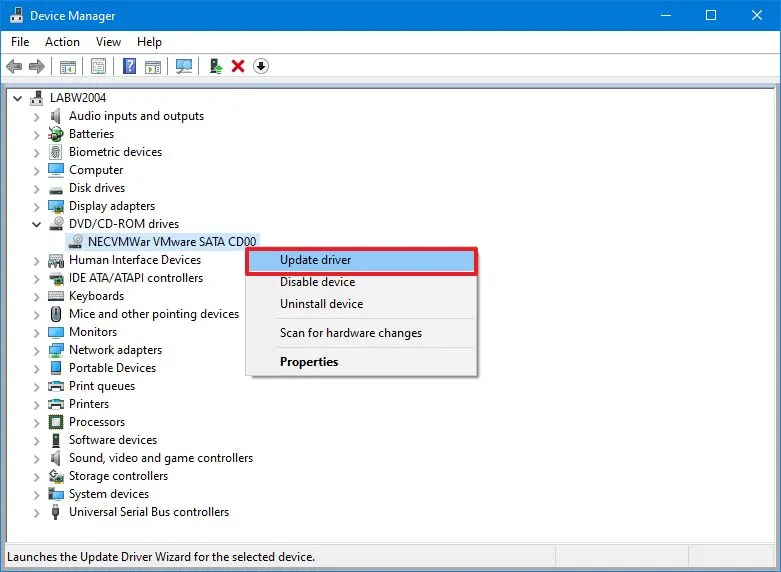Maximize the Device Manager window

(x=711, y=15)
